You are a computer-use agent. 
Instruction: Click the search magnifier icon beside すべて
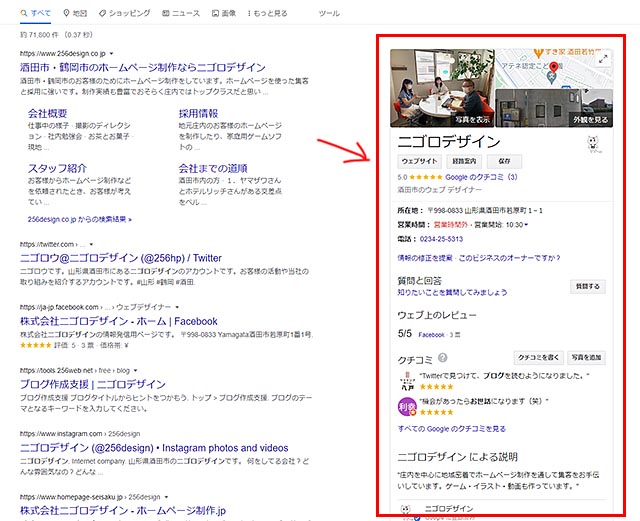point(24,13)
